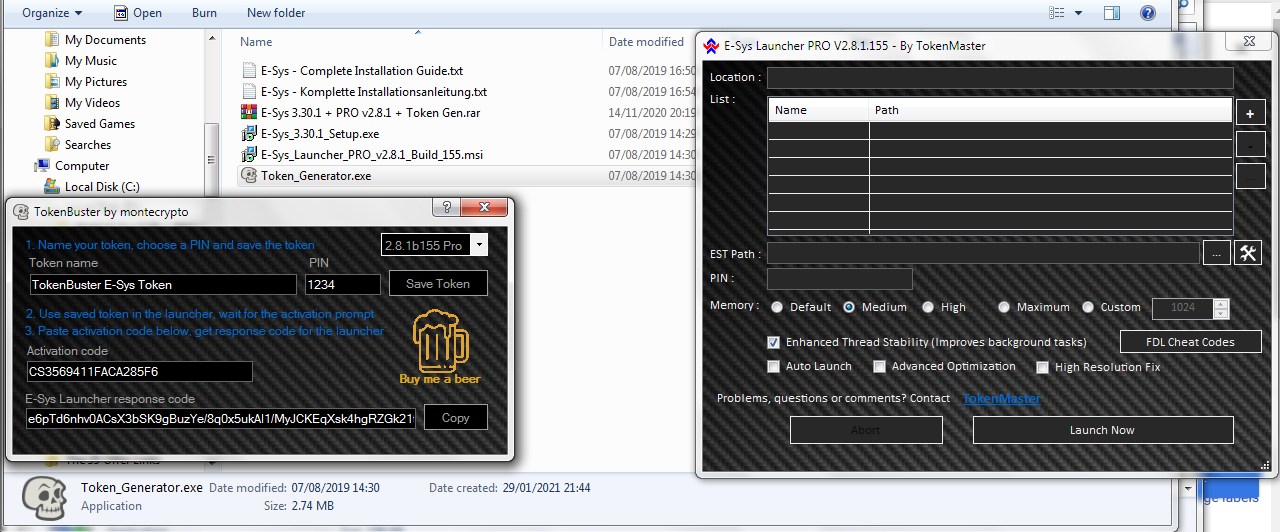Select the E-Sys 3.30.1 rar archive file
The width and height of the screenshot is (1280, 532).
click(x=370, y=113)
